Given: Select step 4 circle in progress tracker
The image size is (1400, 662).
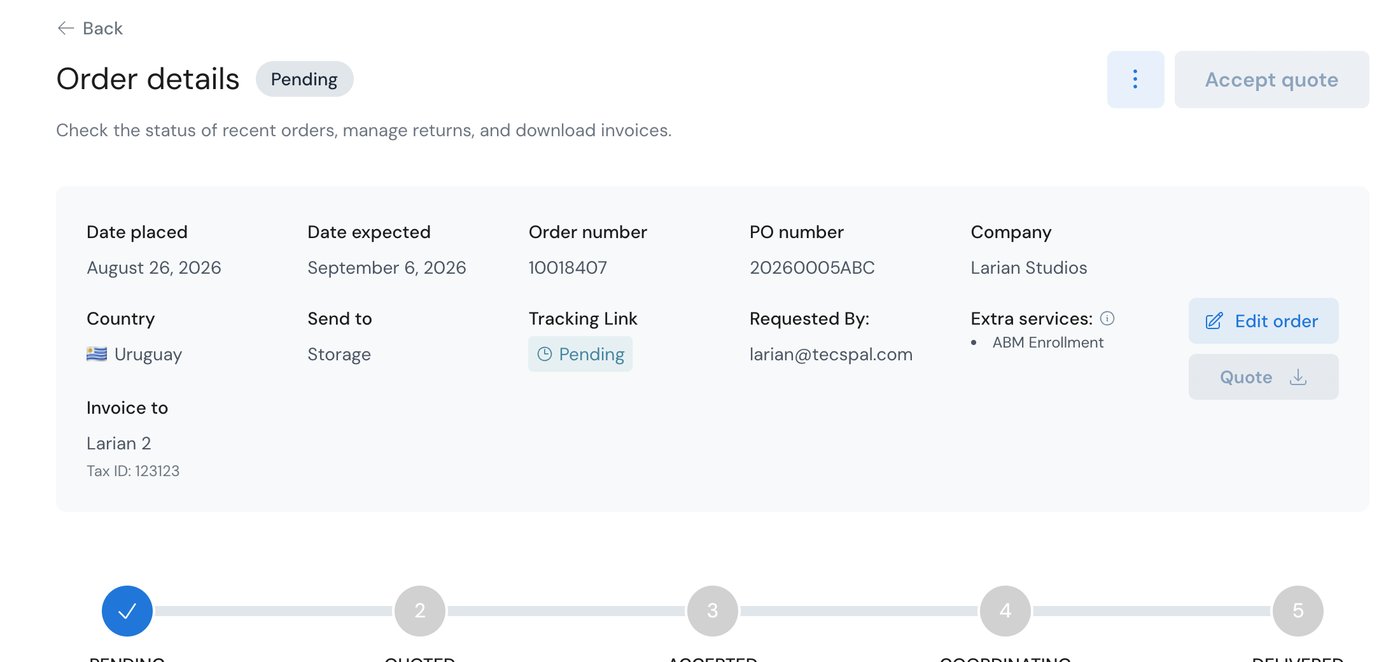Looking at the screenshot, I should 1005,610.
